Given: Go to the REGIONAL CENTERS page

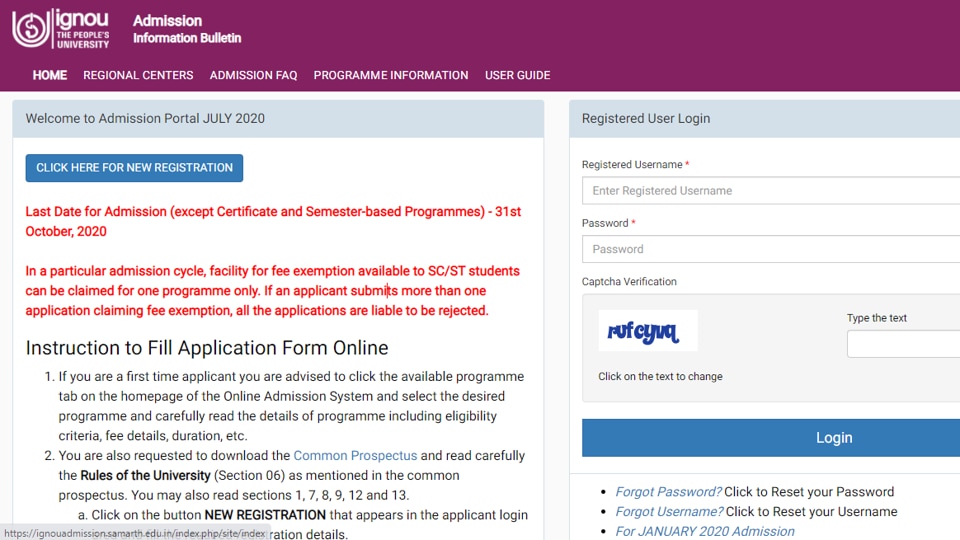Looking at the screenshot, I should (138, 75).
